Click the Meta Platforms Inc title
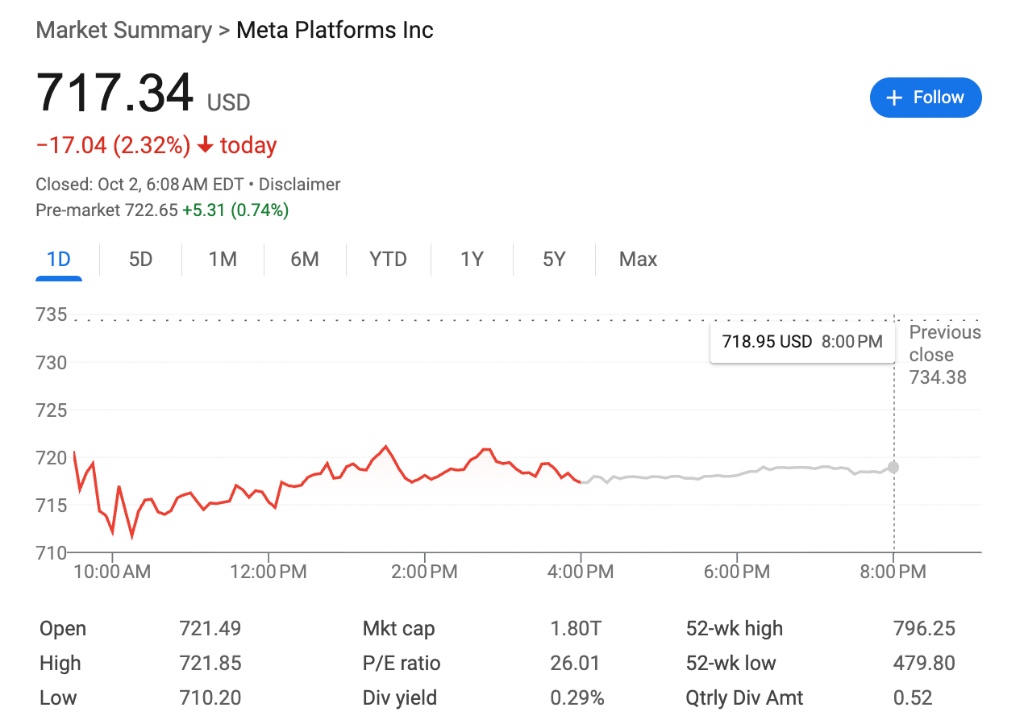This screenshot has width=1024, height=728. (335, 30)
